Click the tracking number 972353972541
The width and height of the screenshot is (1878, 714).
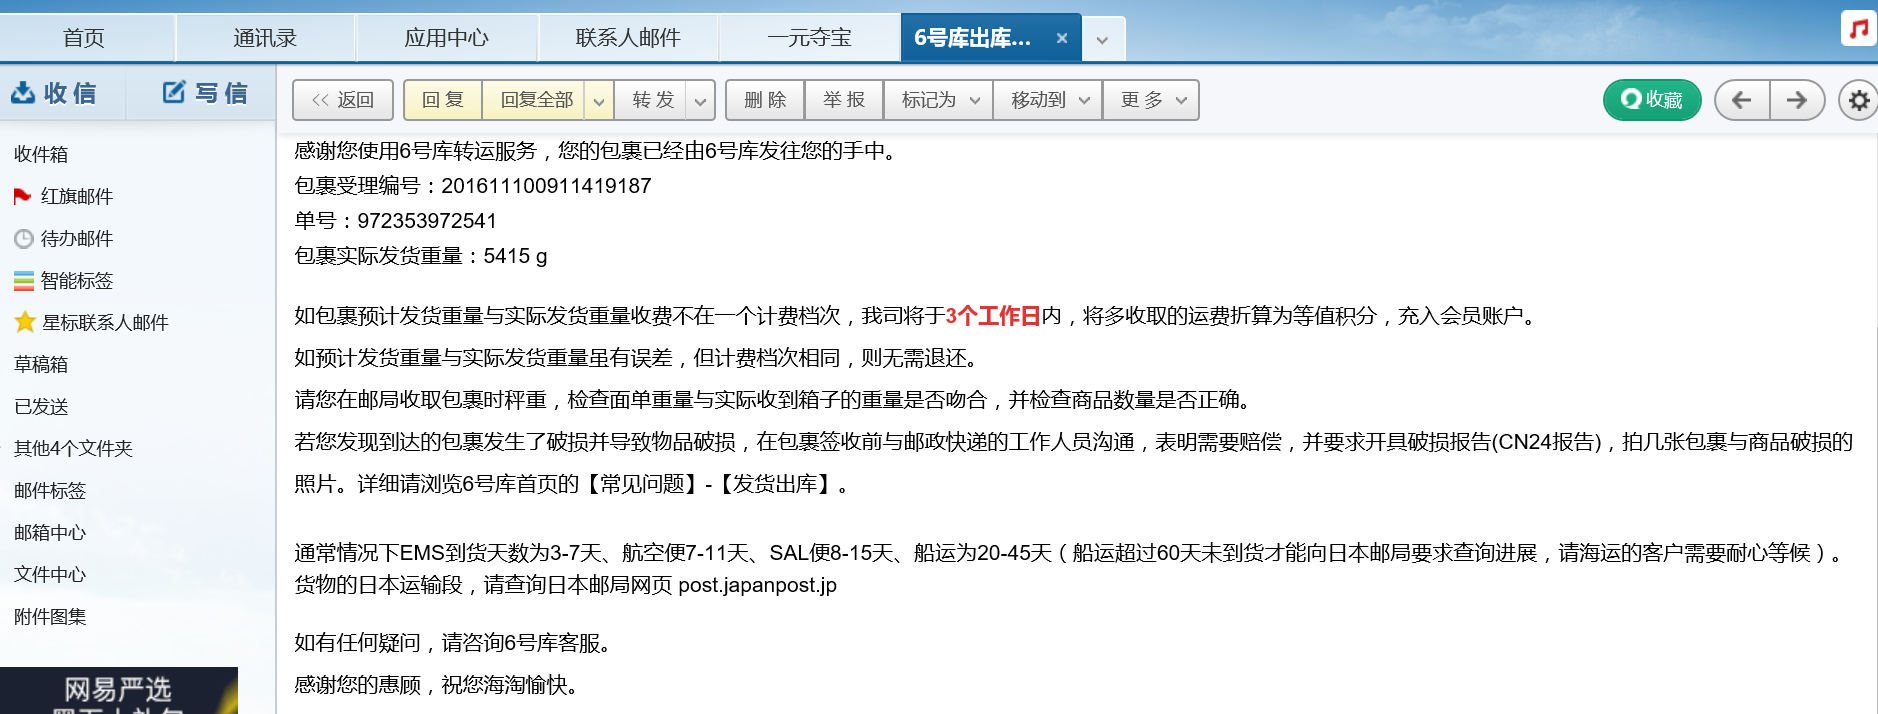pos(427,221)
